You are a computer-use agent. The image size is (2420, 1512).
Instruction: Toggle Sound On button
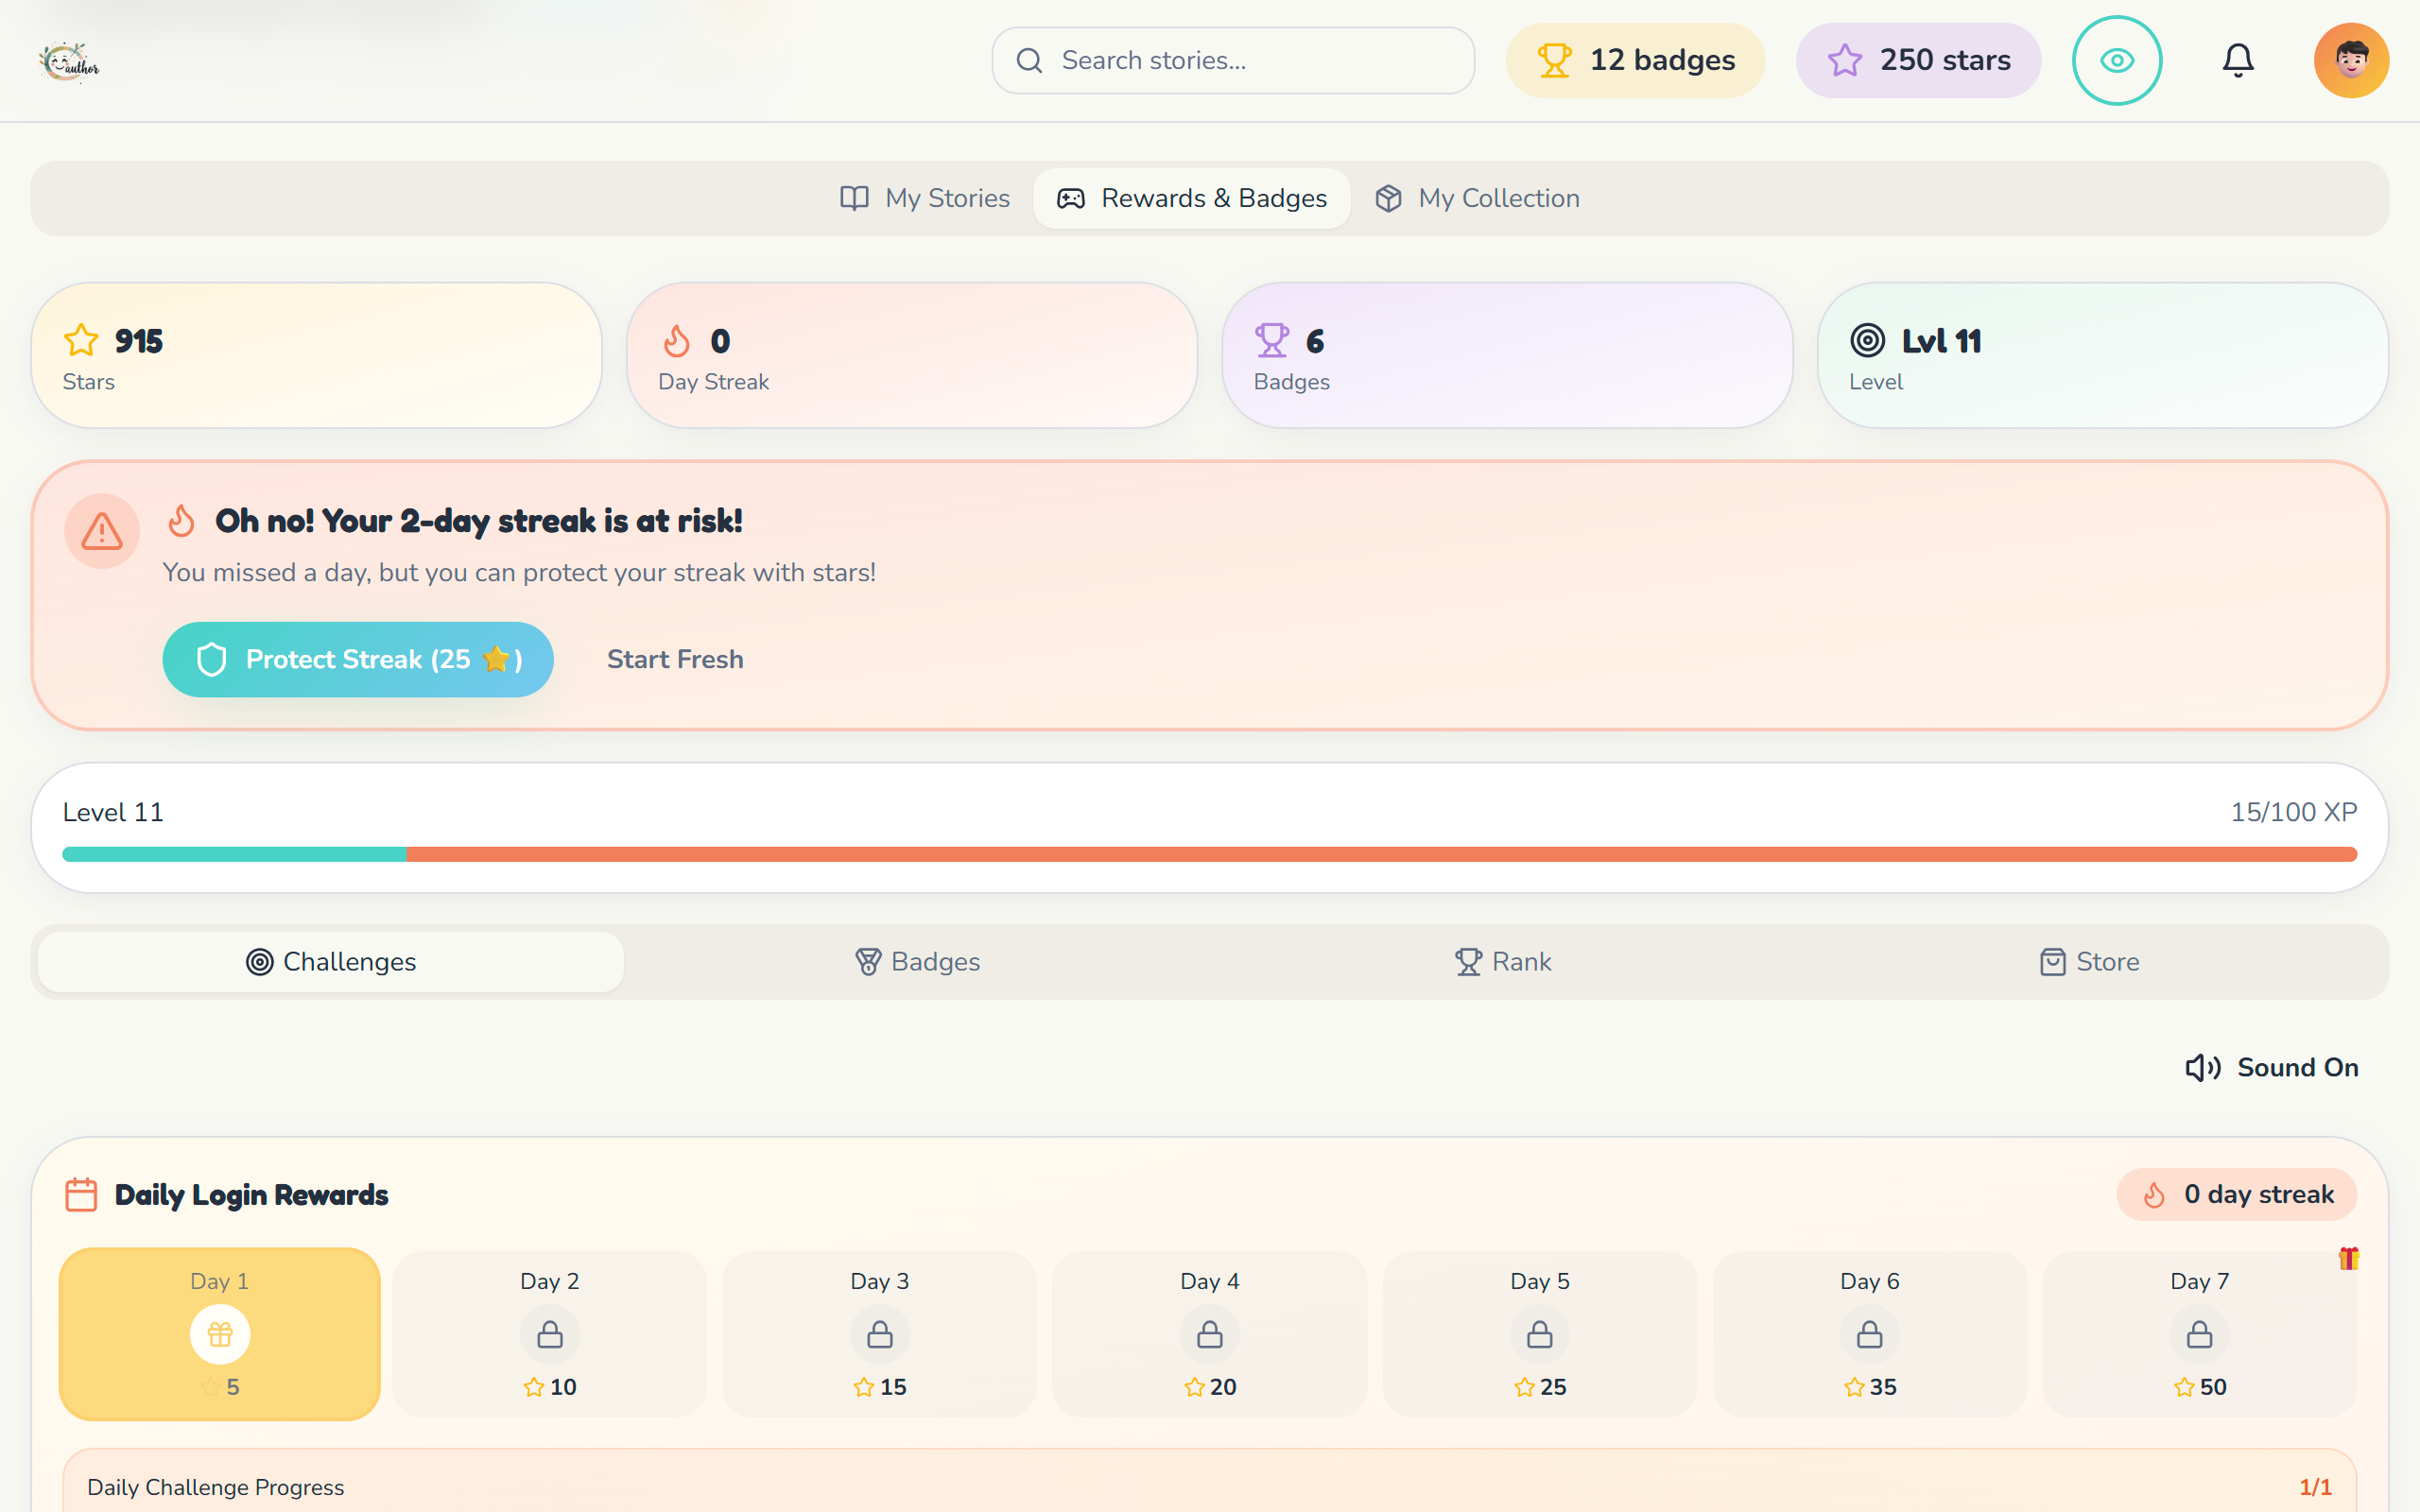pyautogui.click(x=2271, y=1068)
